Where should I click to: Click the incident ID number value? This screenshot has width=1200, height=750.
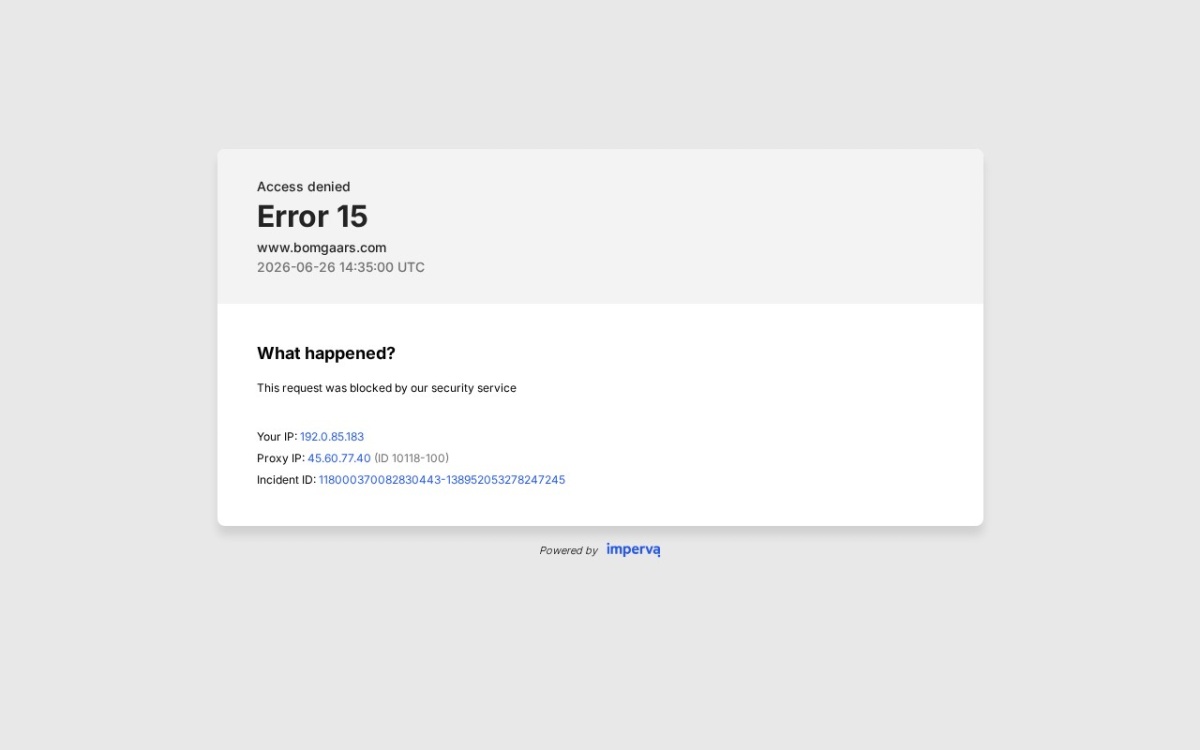coord(442,480)
